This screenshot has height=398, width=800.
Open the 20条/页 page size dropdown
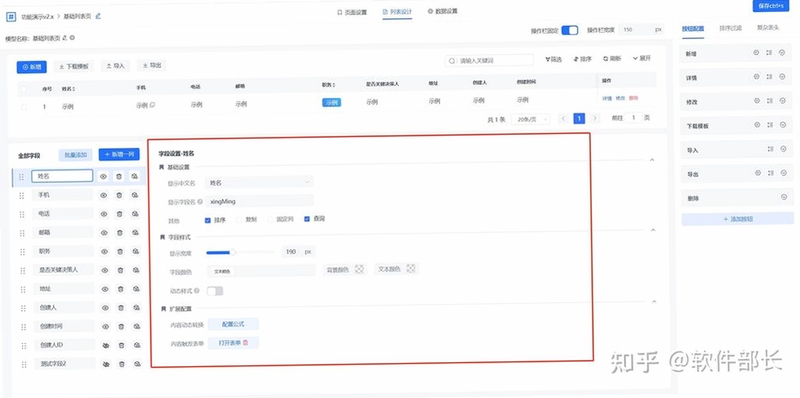coord(531,119)
